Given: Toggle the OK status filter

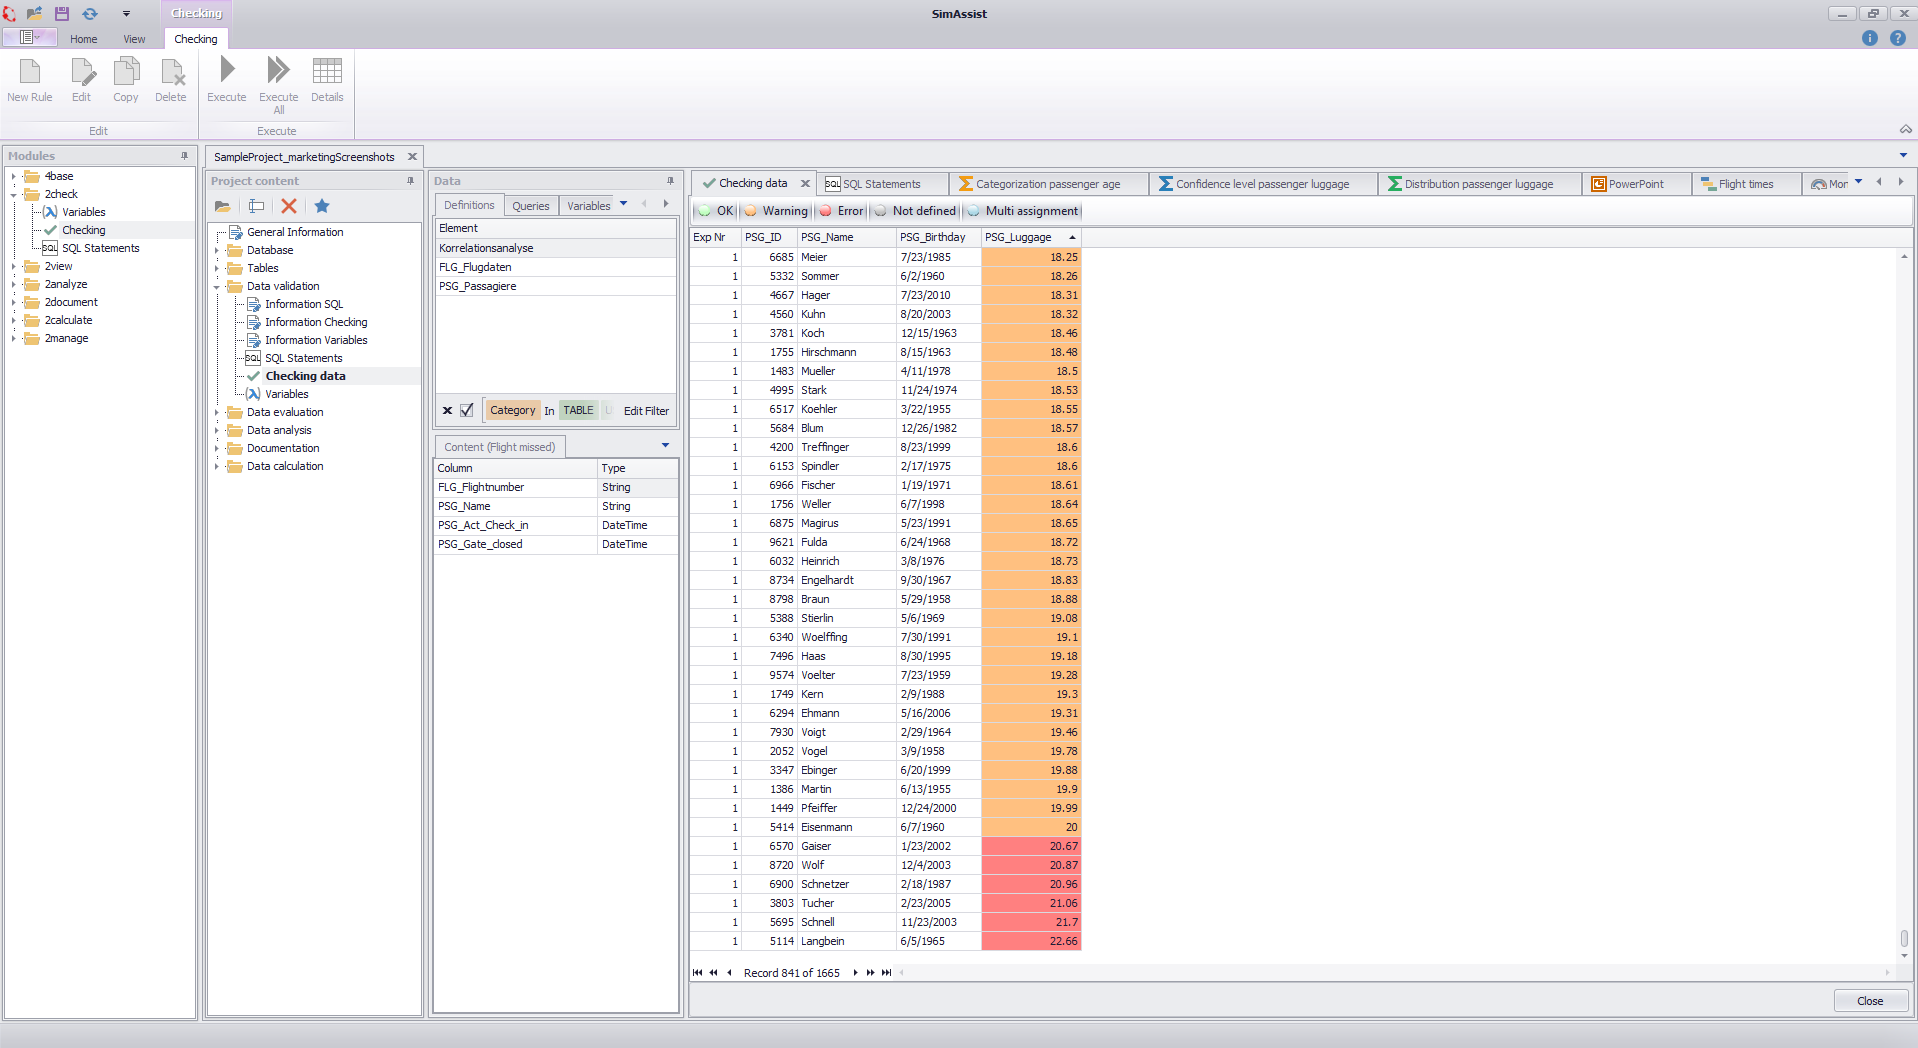Looking at the screenshot, I should click(x=716, y=211).
